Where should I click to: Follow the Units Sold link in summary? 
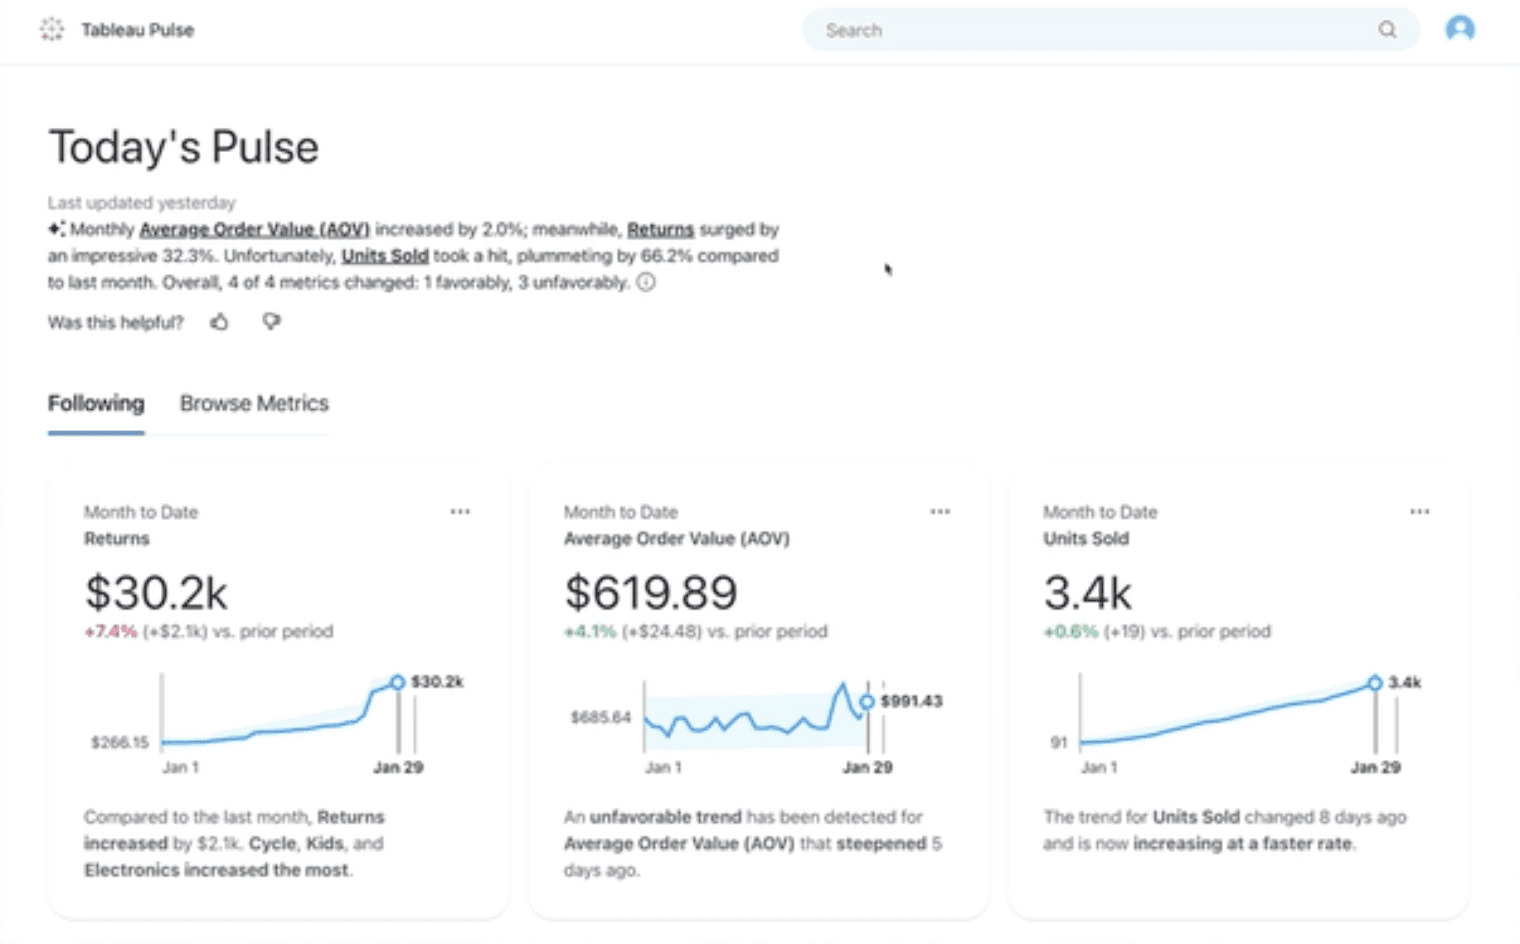[385, 256]
